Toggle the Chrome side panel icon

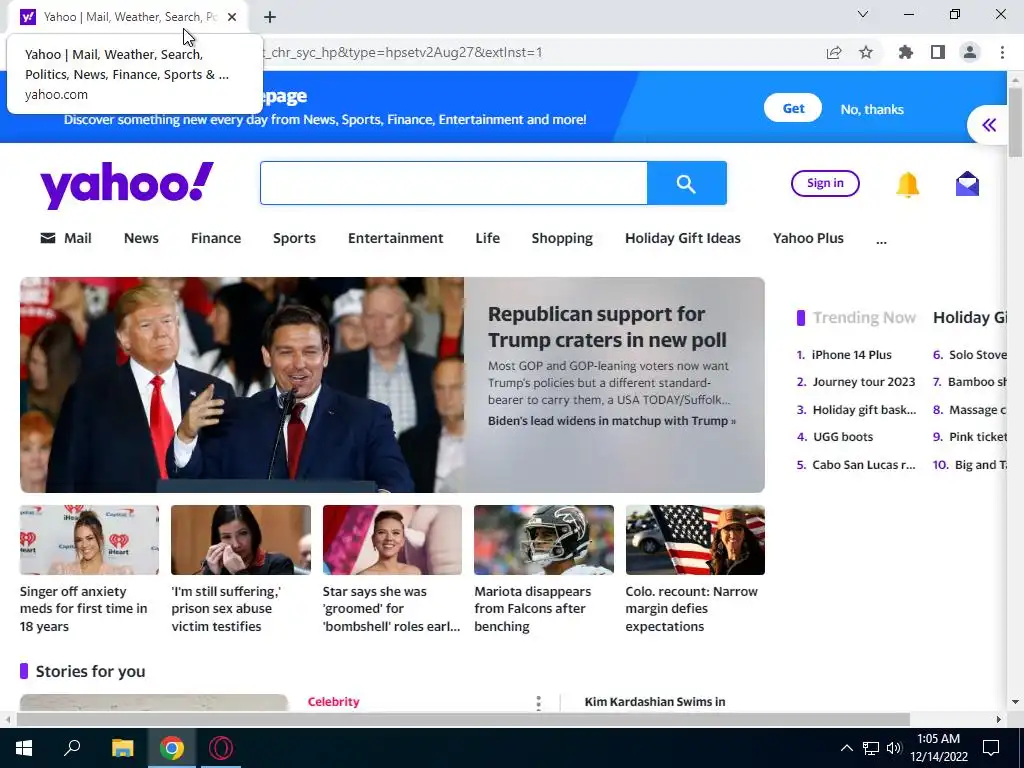(938, 52)
